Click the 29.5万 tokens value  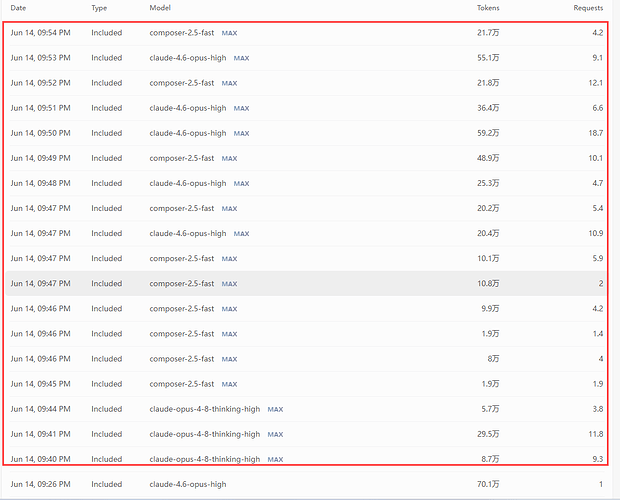tap(488, 434)
